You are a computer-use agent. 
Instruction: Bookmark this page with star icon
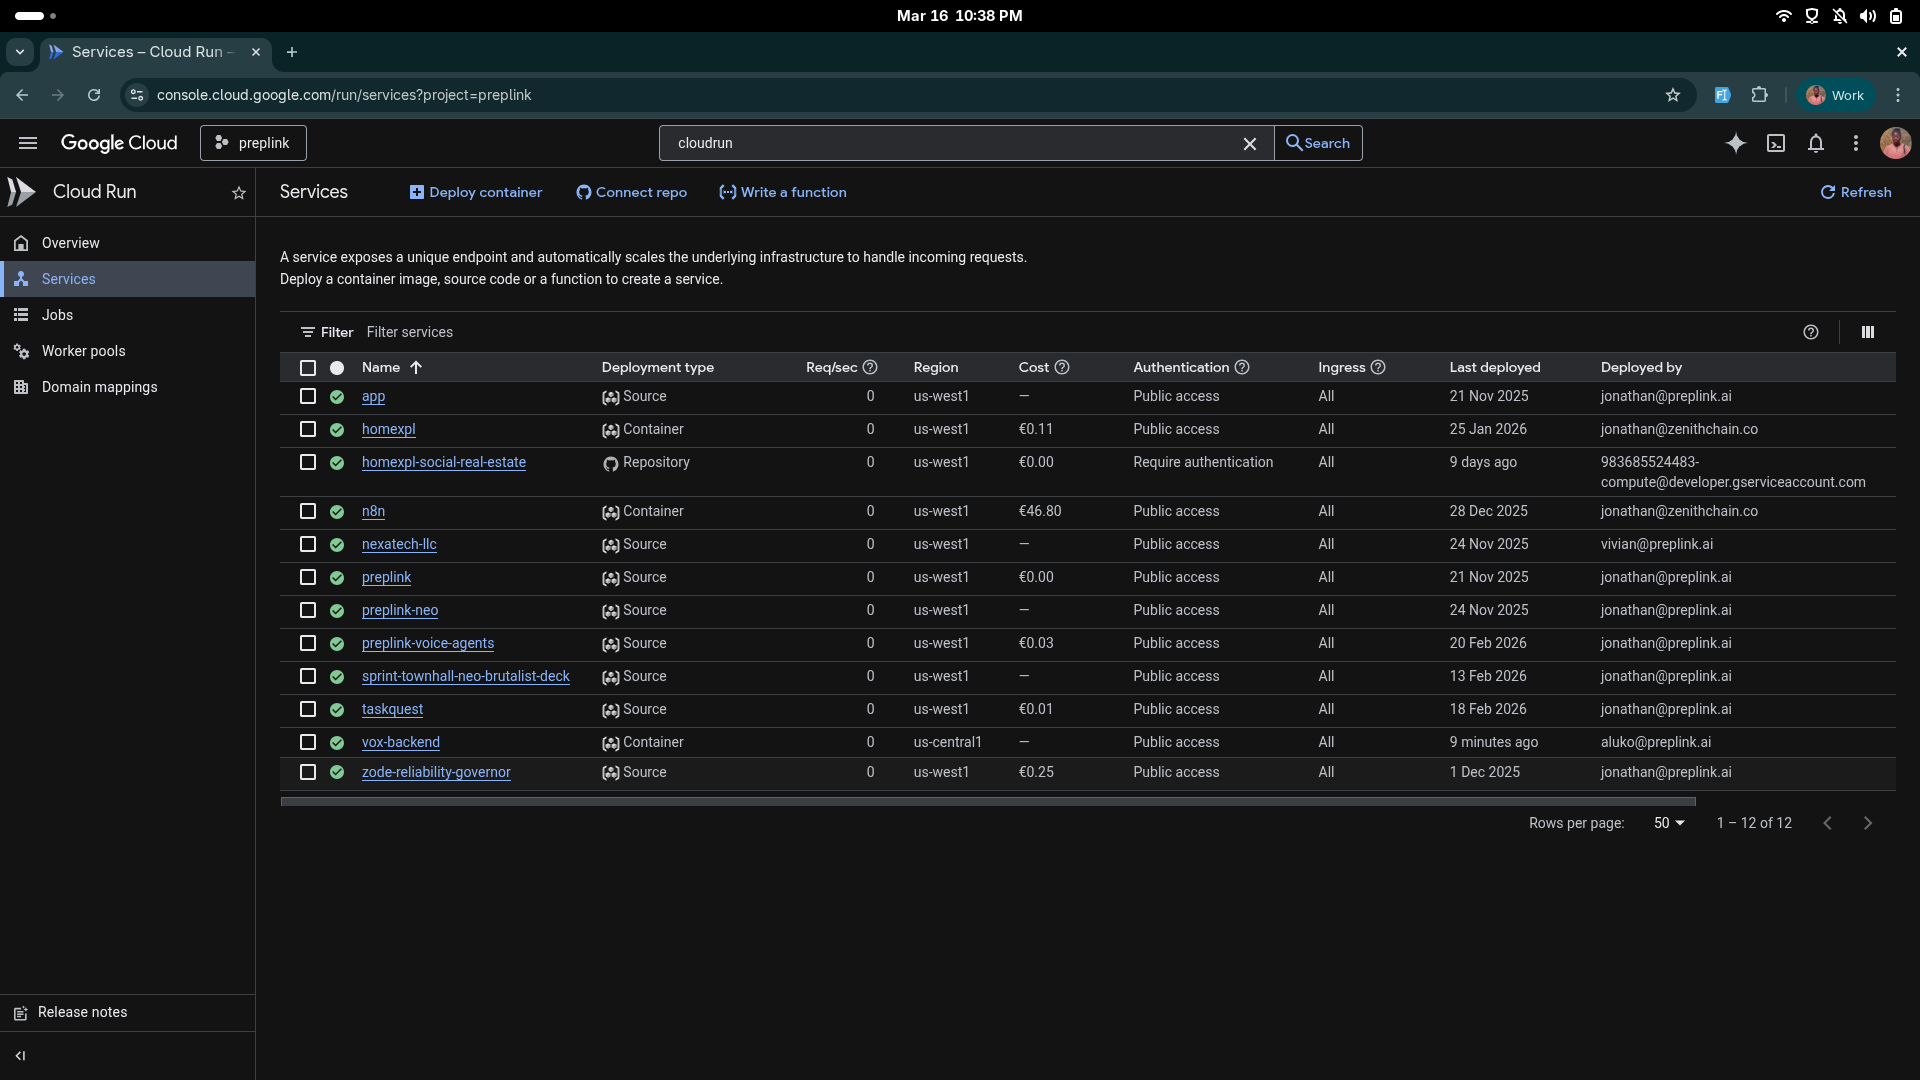click(1673, 95)
